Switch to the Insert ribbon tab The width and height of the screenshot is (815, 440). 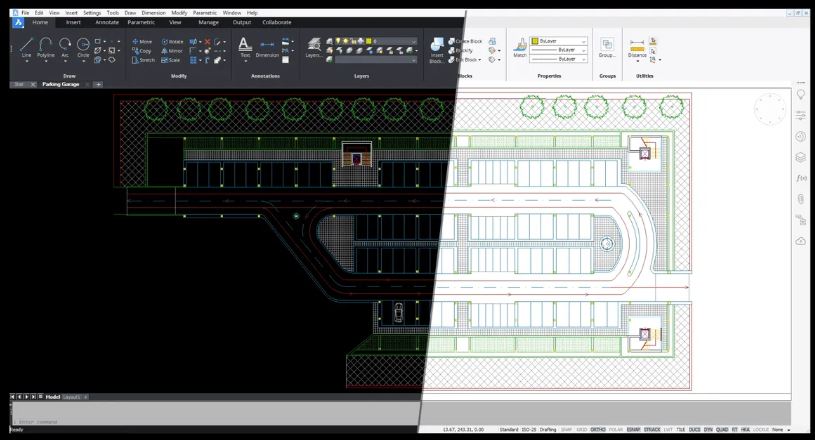[73, 22]
